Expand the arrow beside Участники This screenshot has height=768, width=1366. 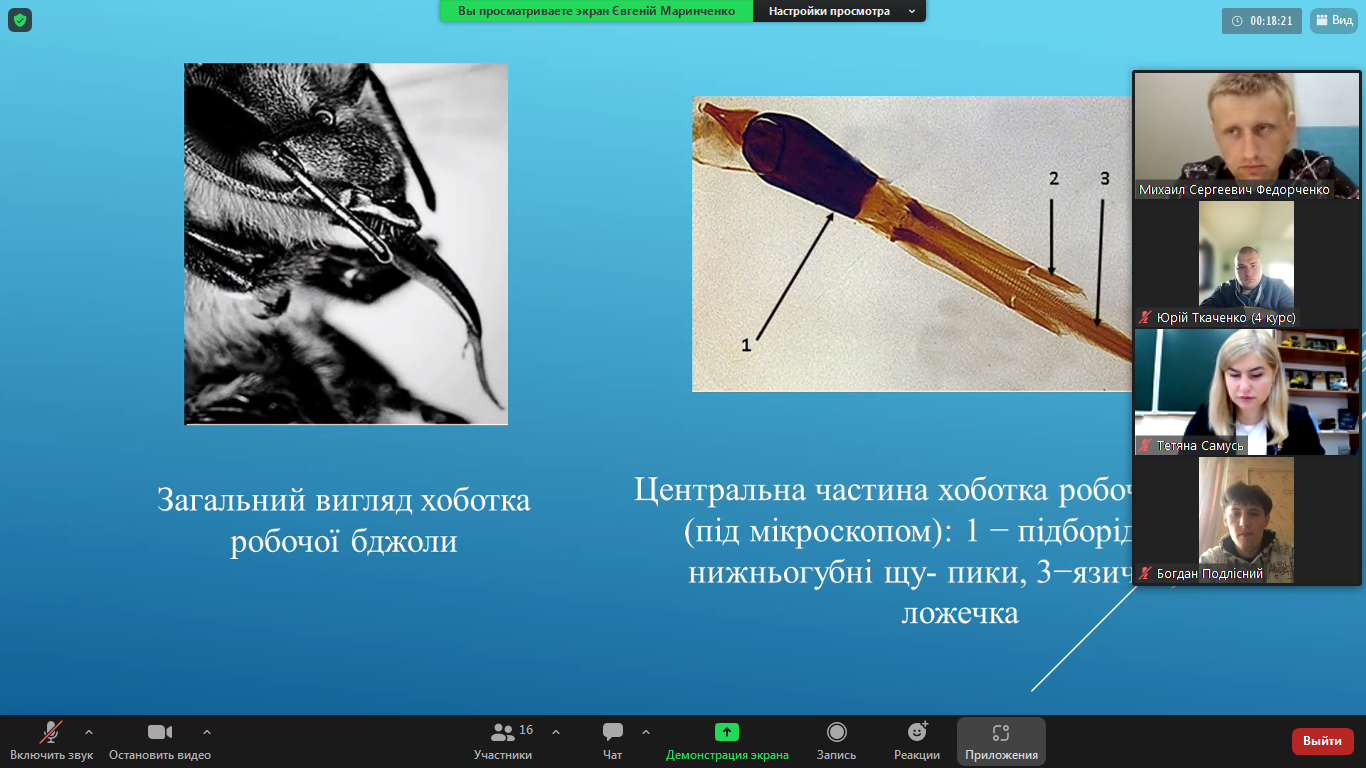[556, 732]
